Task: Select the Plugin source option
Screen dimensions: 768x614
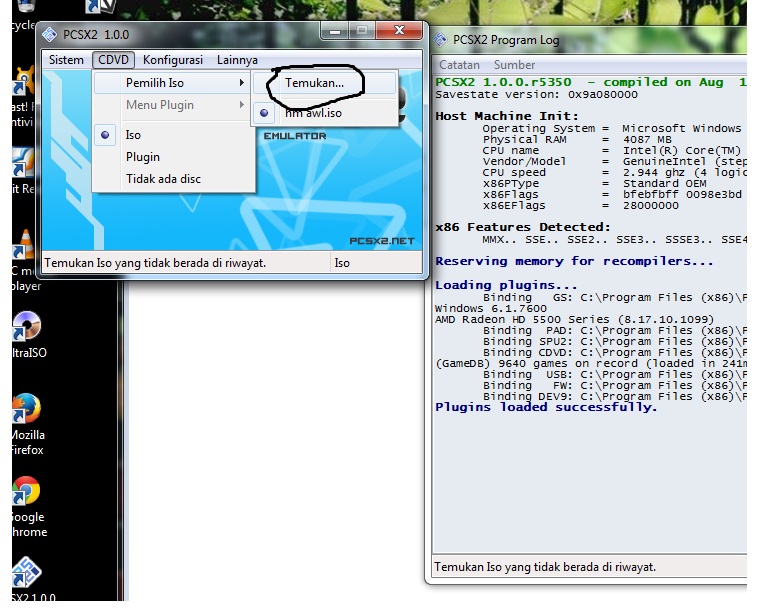Action: [x=173, y=157]
